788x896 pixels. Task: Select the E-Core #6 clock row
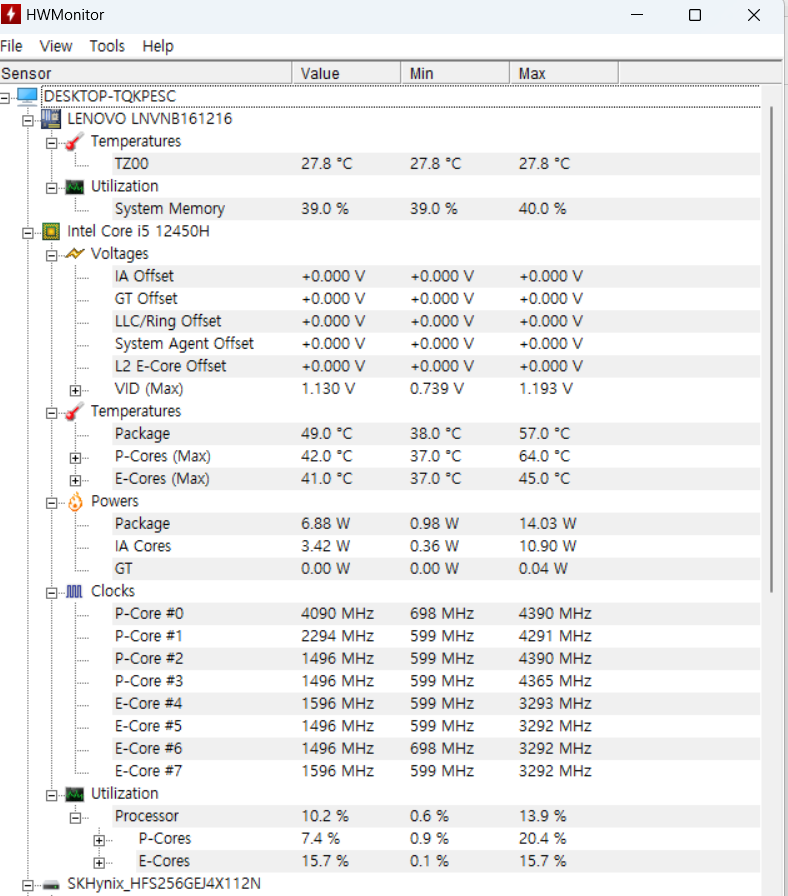click(437, 749)
